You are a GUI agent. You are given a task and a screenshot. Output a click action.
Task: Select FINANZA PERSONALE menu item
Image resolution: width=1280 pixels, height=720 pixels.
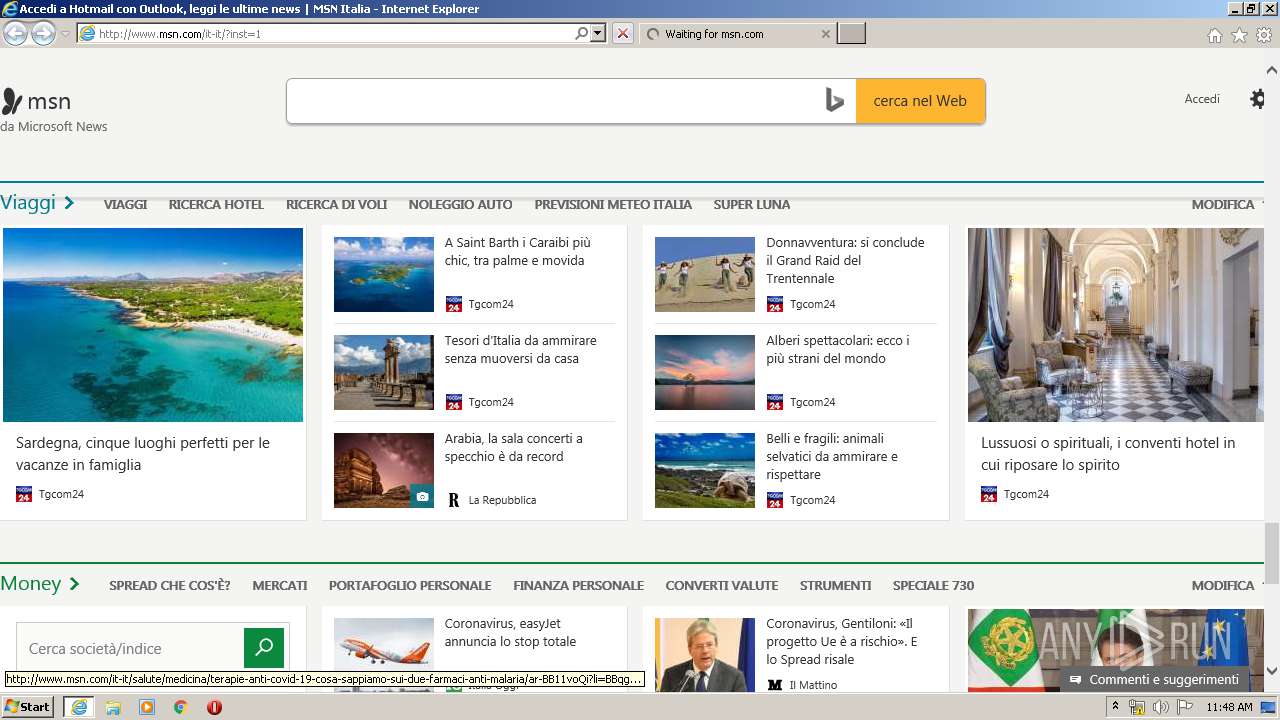click(x=578, y=586)
